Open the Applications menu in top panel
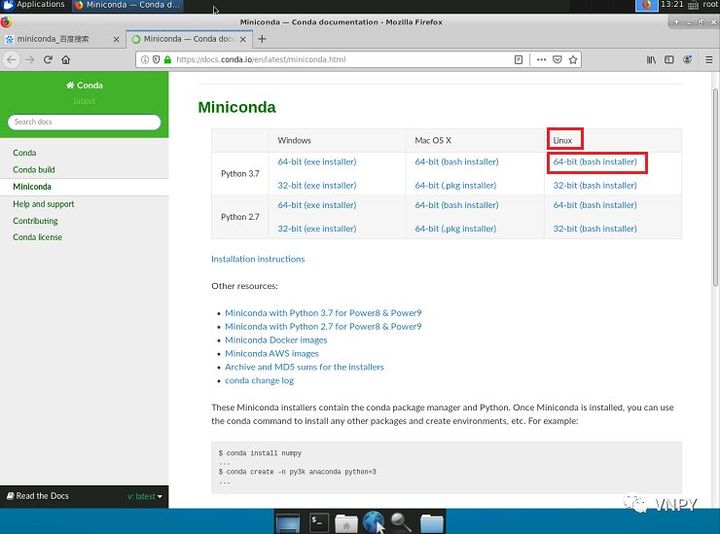Screen dimensions: 720x534 tap(34, 5)
